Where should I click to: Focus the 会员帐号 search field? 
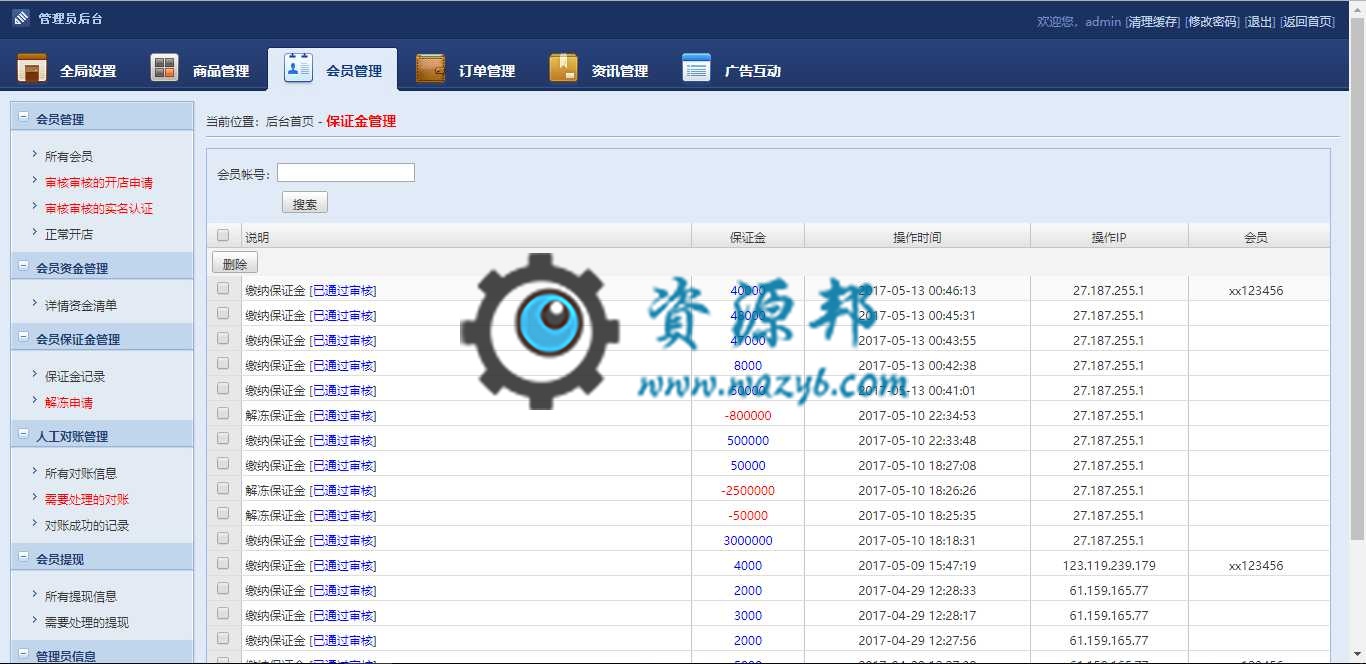coord(346,173)
